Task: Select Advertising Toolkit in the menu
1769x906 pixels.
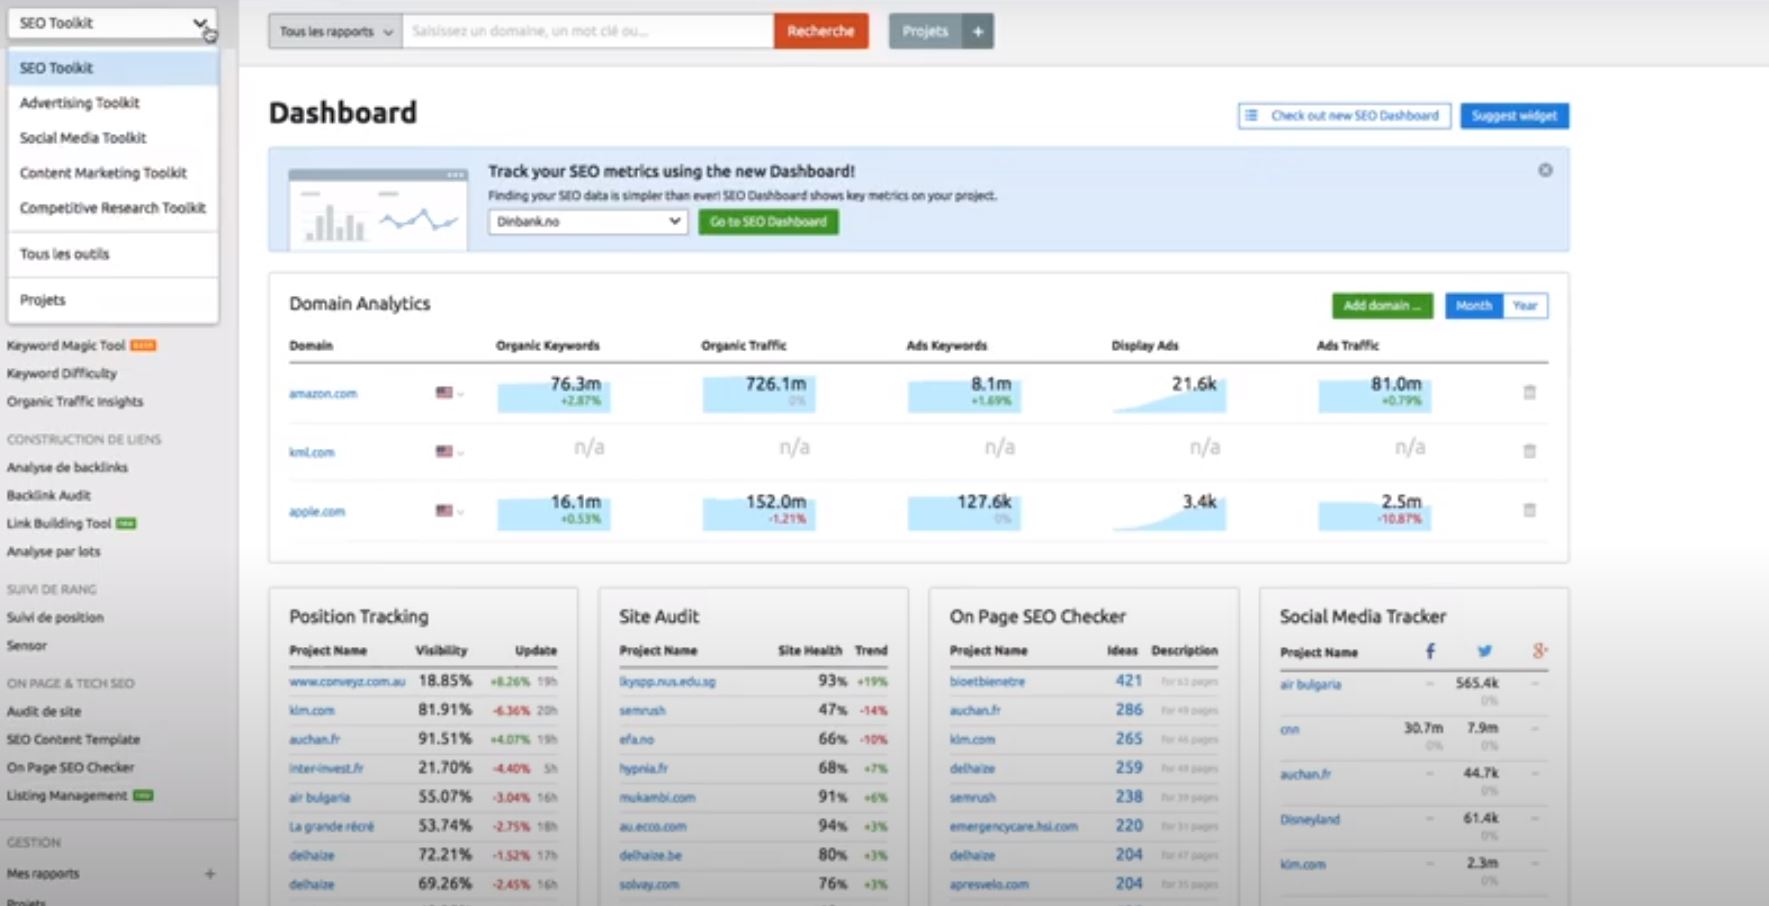Action: pos(113,103)
